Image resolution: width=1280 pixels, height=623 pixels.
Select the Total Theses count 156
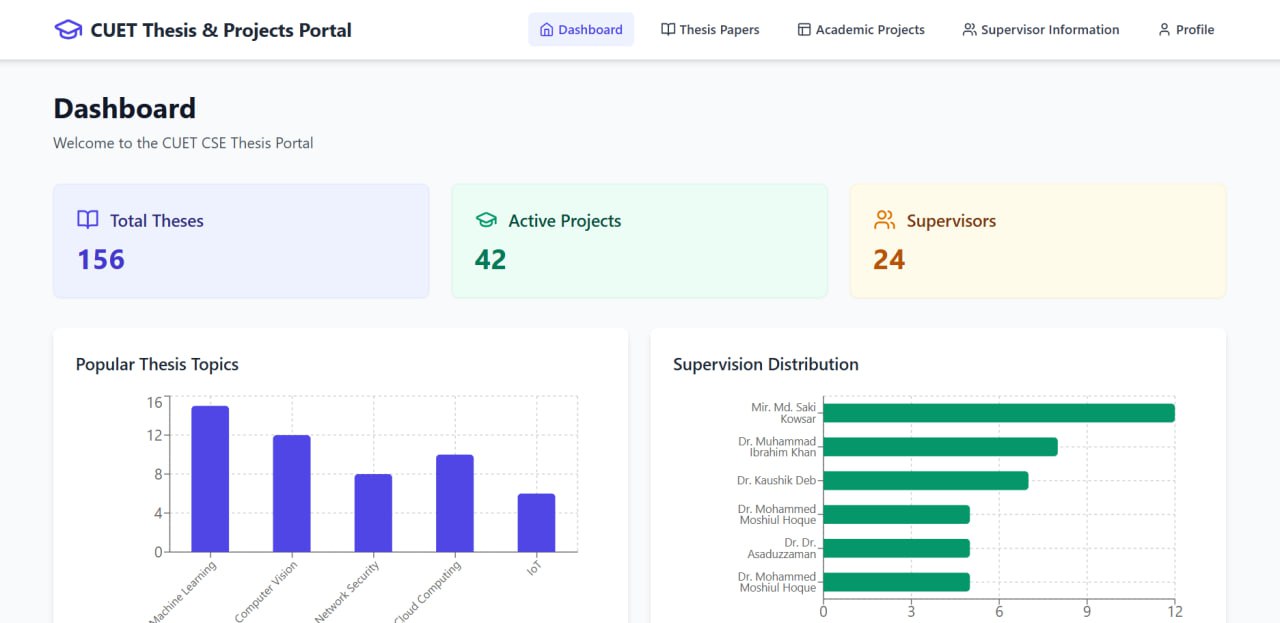click(101, 260)
